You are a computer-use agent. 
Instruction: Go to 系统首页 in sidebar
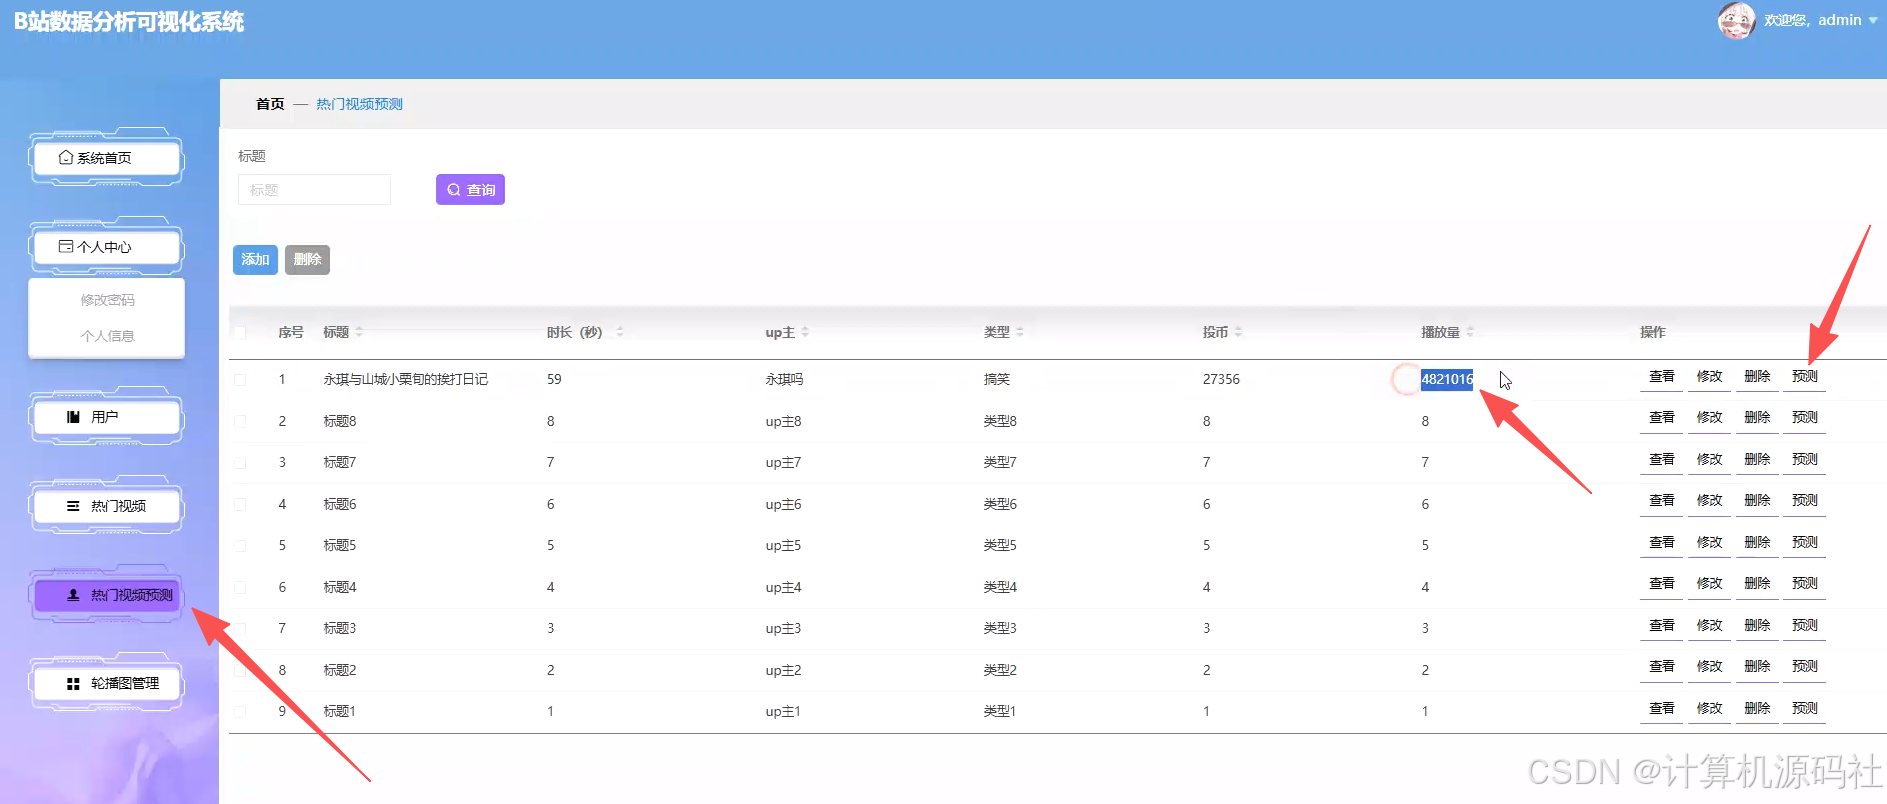click(107, 157)
